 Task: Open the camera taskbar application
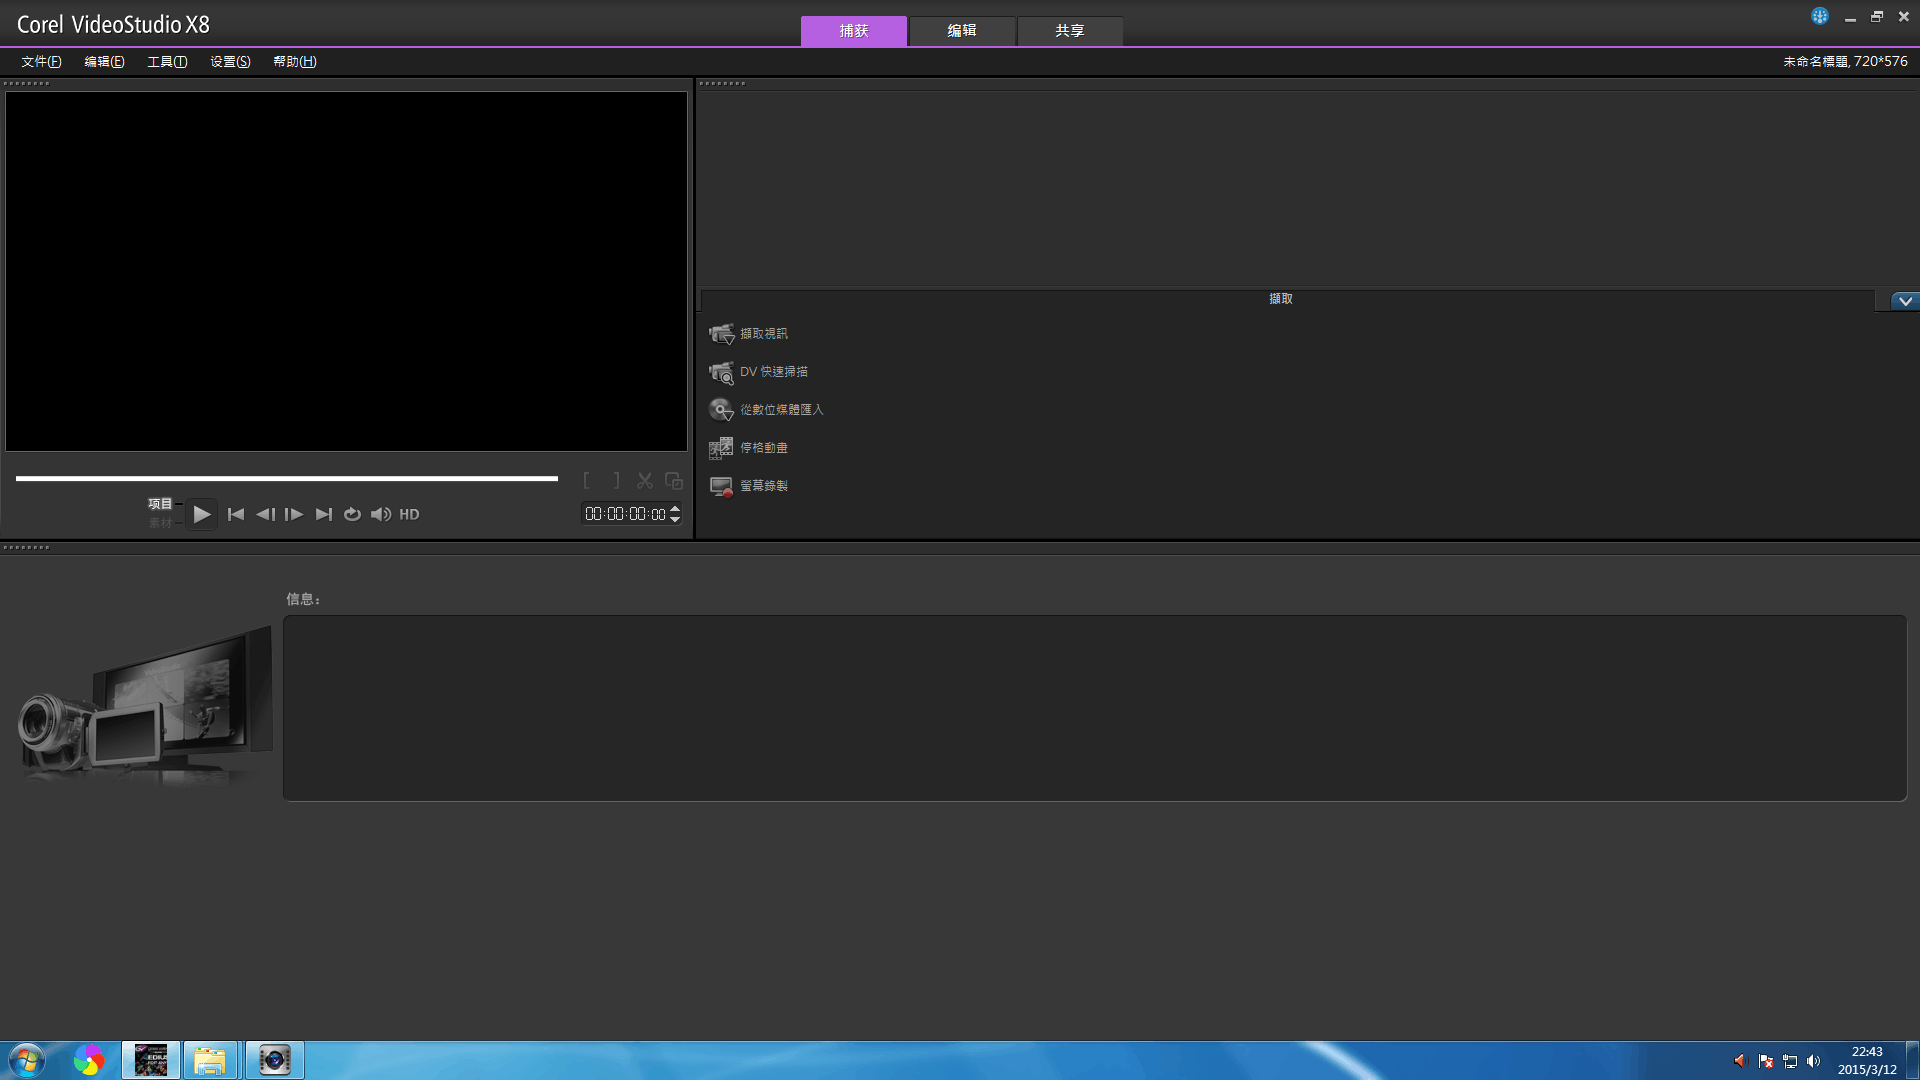(274, 1060)
